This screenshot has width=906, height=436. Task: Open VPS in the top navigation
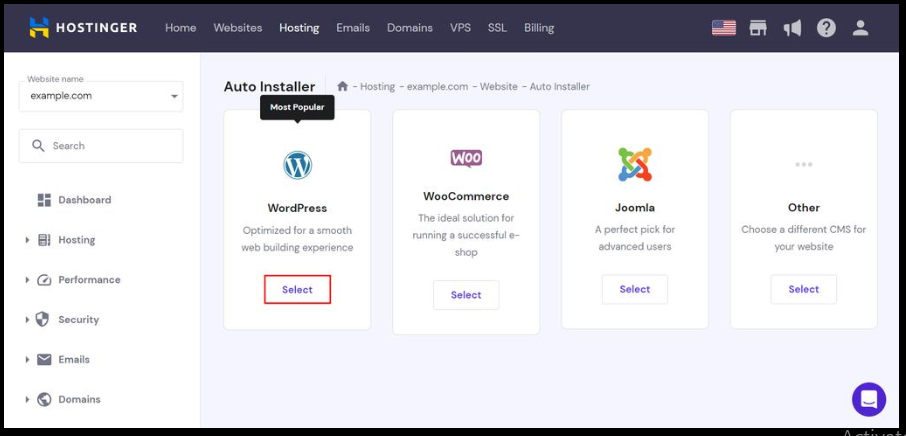click(460, 28)
